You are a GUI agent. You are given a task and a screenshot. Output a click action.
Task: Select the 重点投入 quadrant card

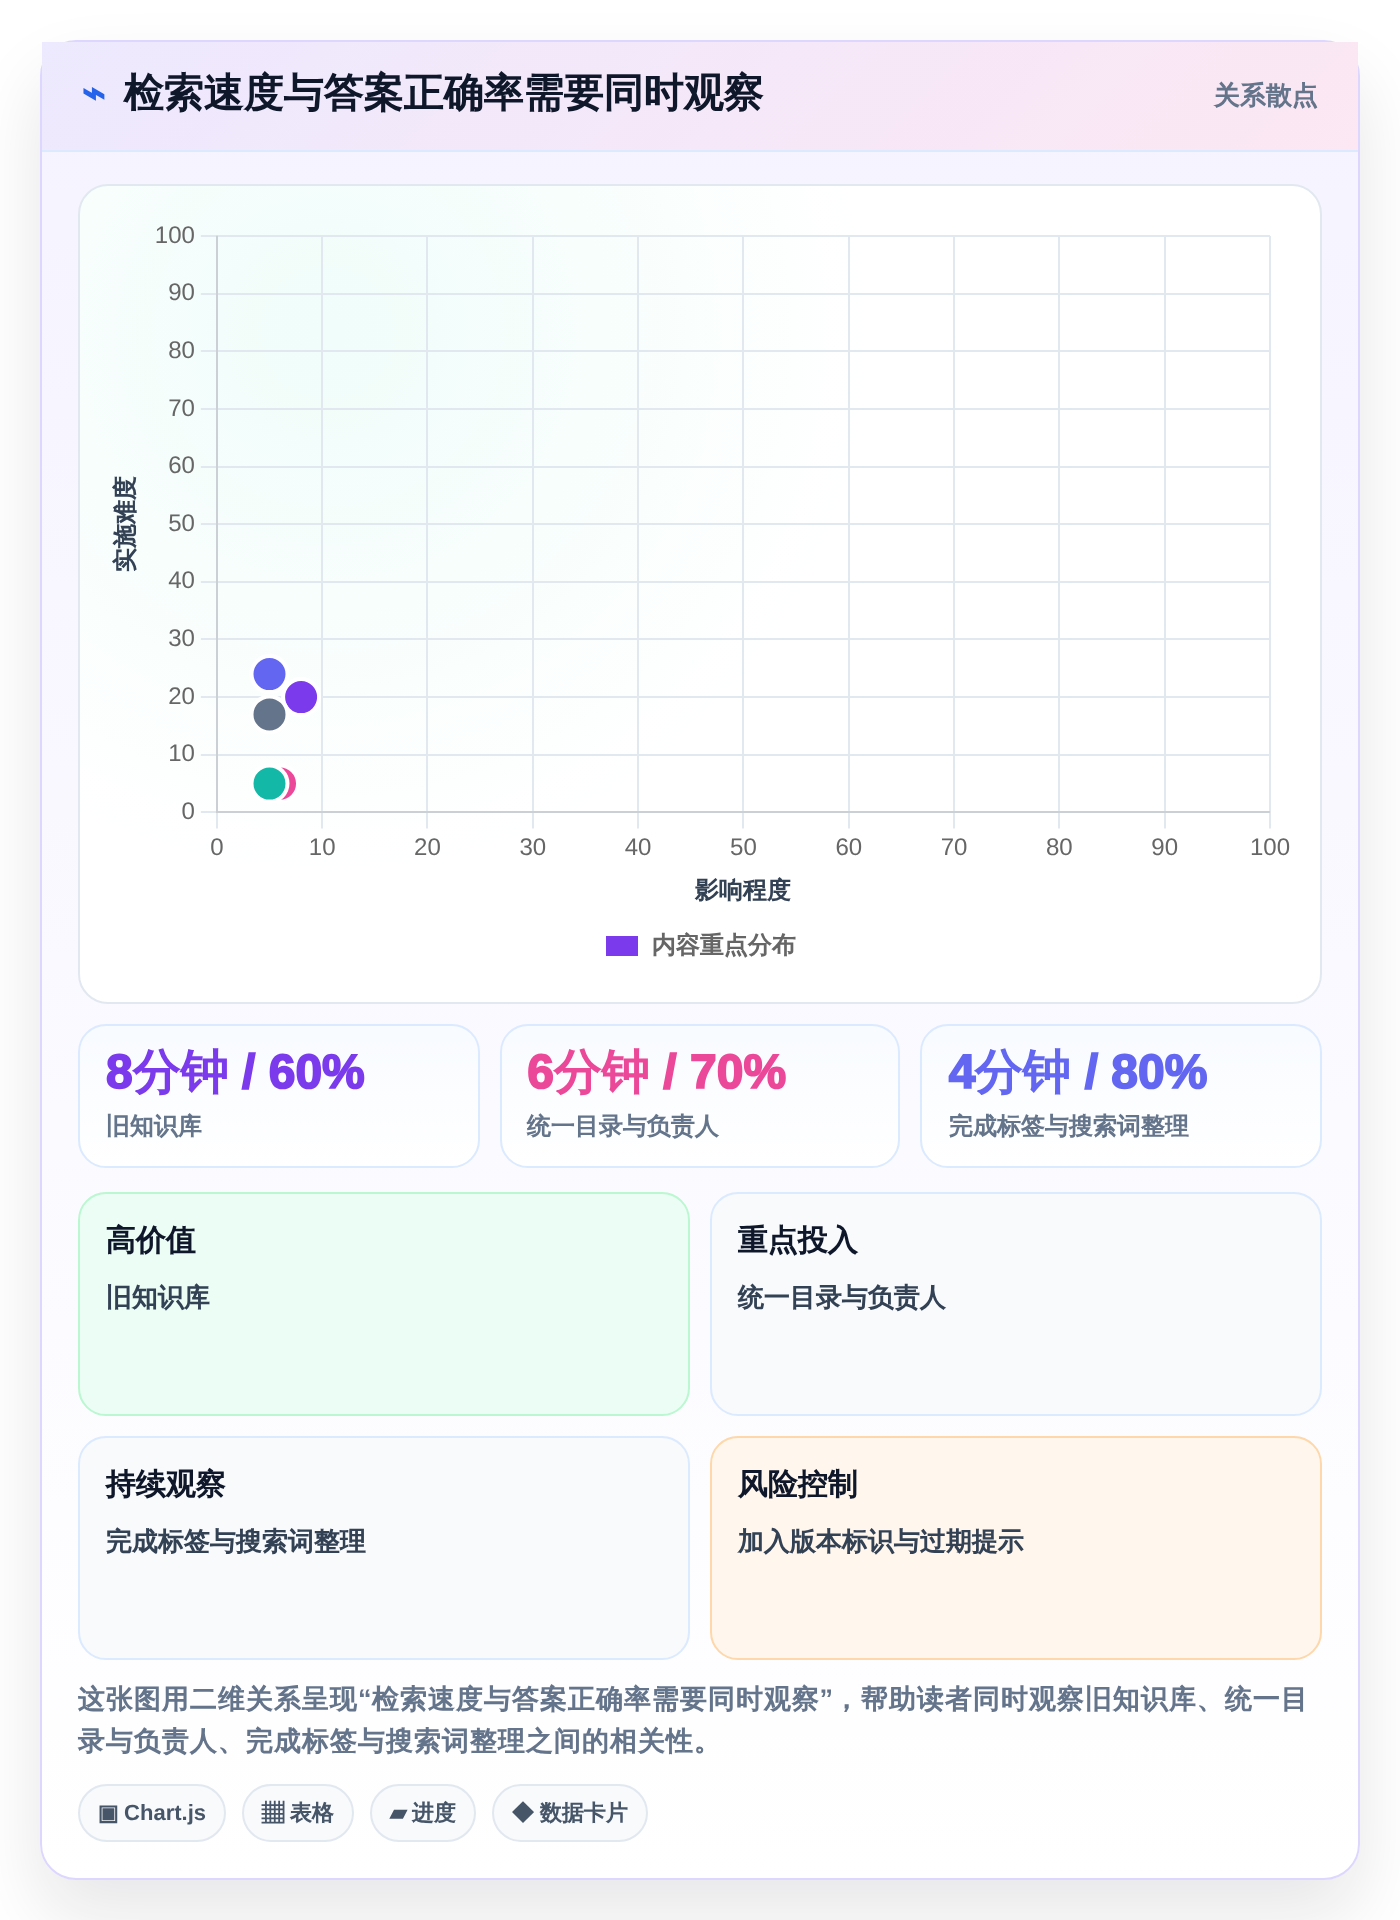click(1016, 1304)
